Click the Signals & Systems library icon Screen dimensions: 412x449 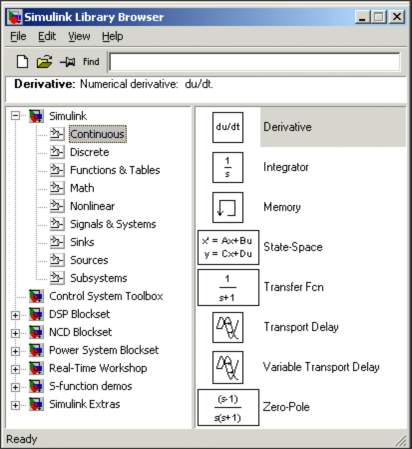coord(57,224)
